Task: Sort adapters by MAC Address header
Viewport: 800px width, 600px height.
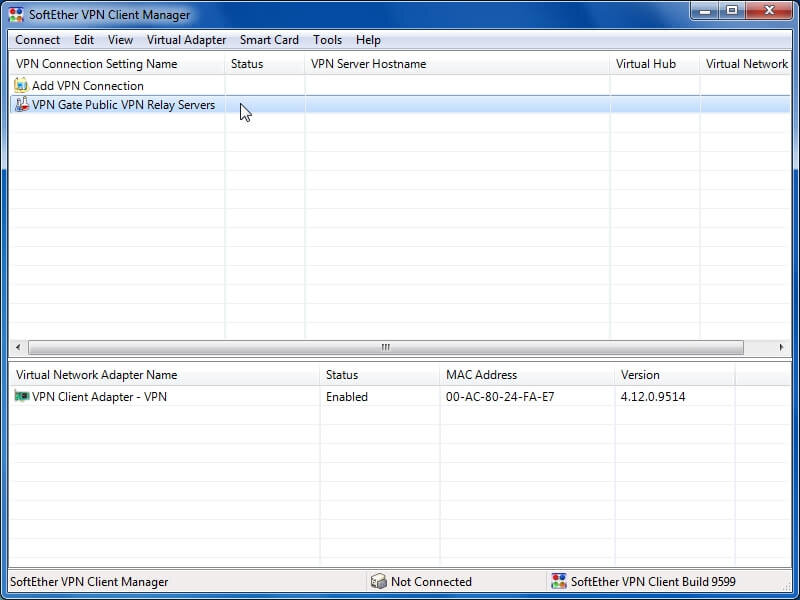Action: point(527,374)
